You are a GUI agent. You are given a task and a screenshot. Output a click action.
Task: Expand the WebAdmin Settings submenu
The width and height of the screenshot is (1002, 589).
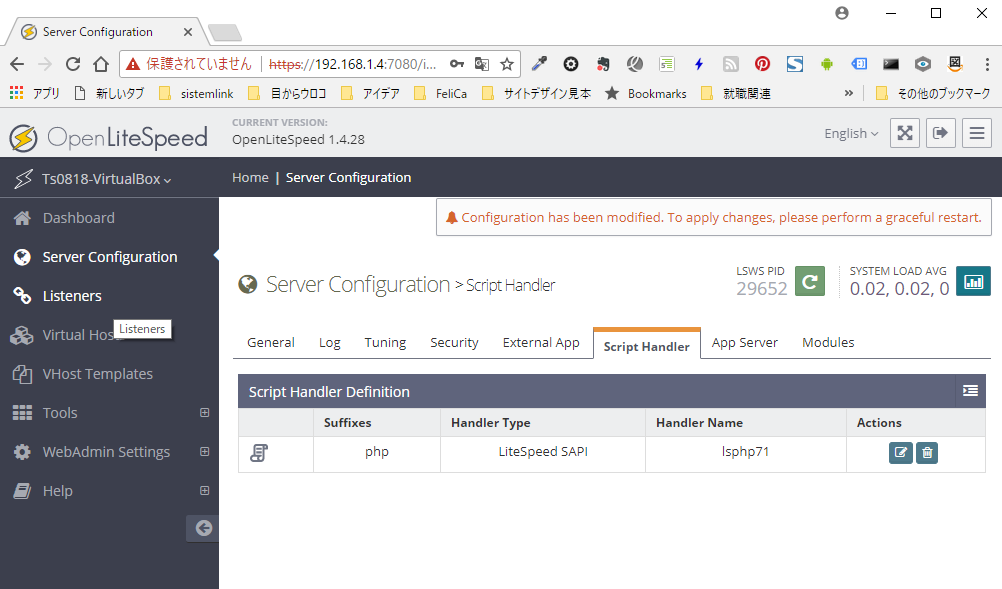point(204,452)
